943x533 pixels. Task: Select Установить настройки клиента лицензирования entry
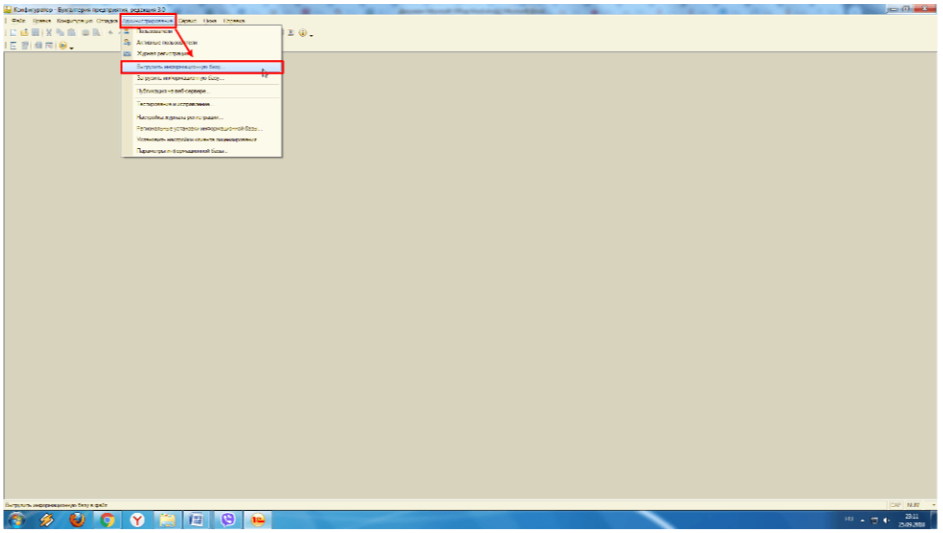click(201, 140)
